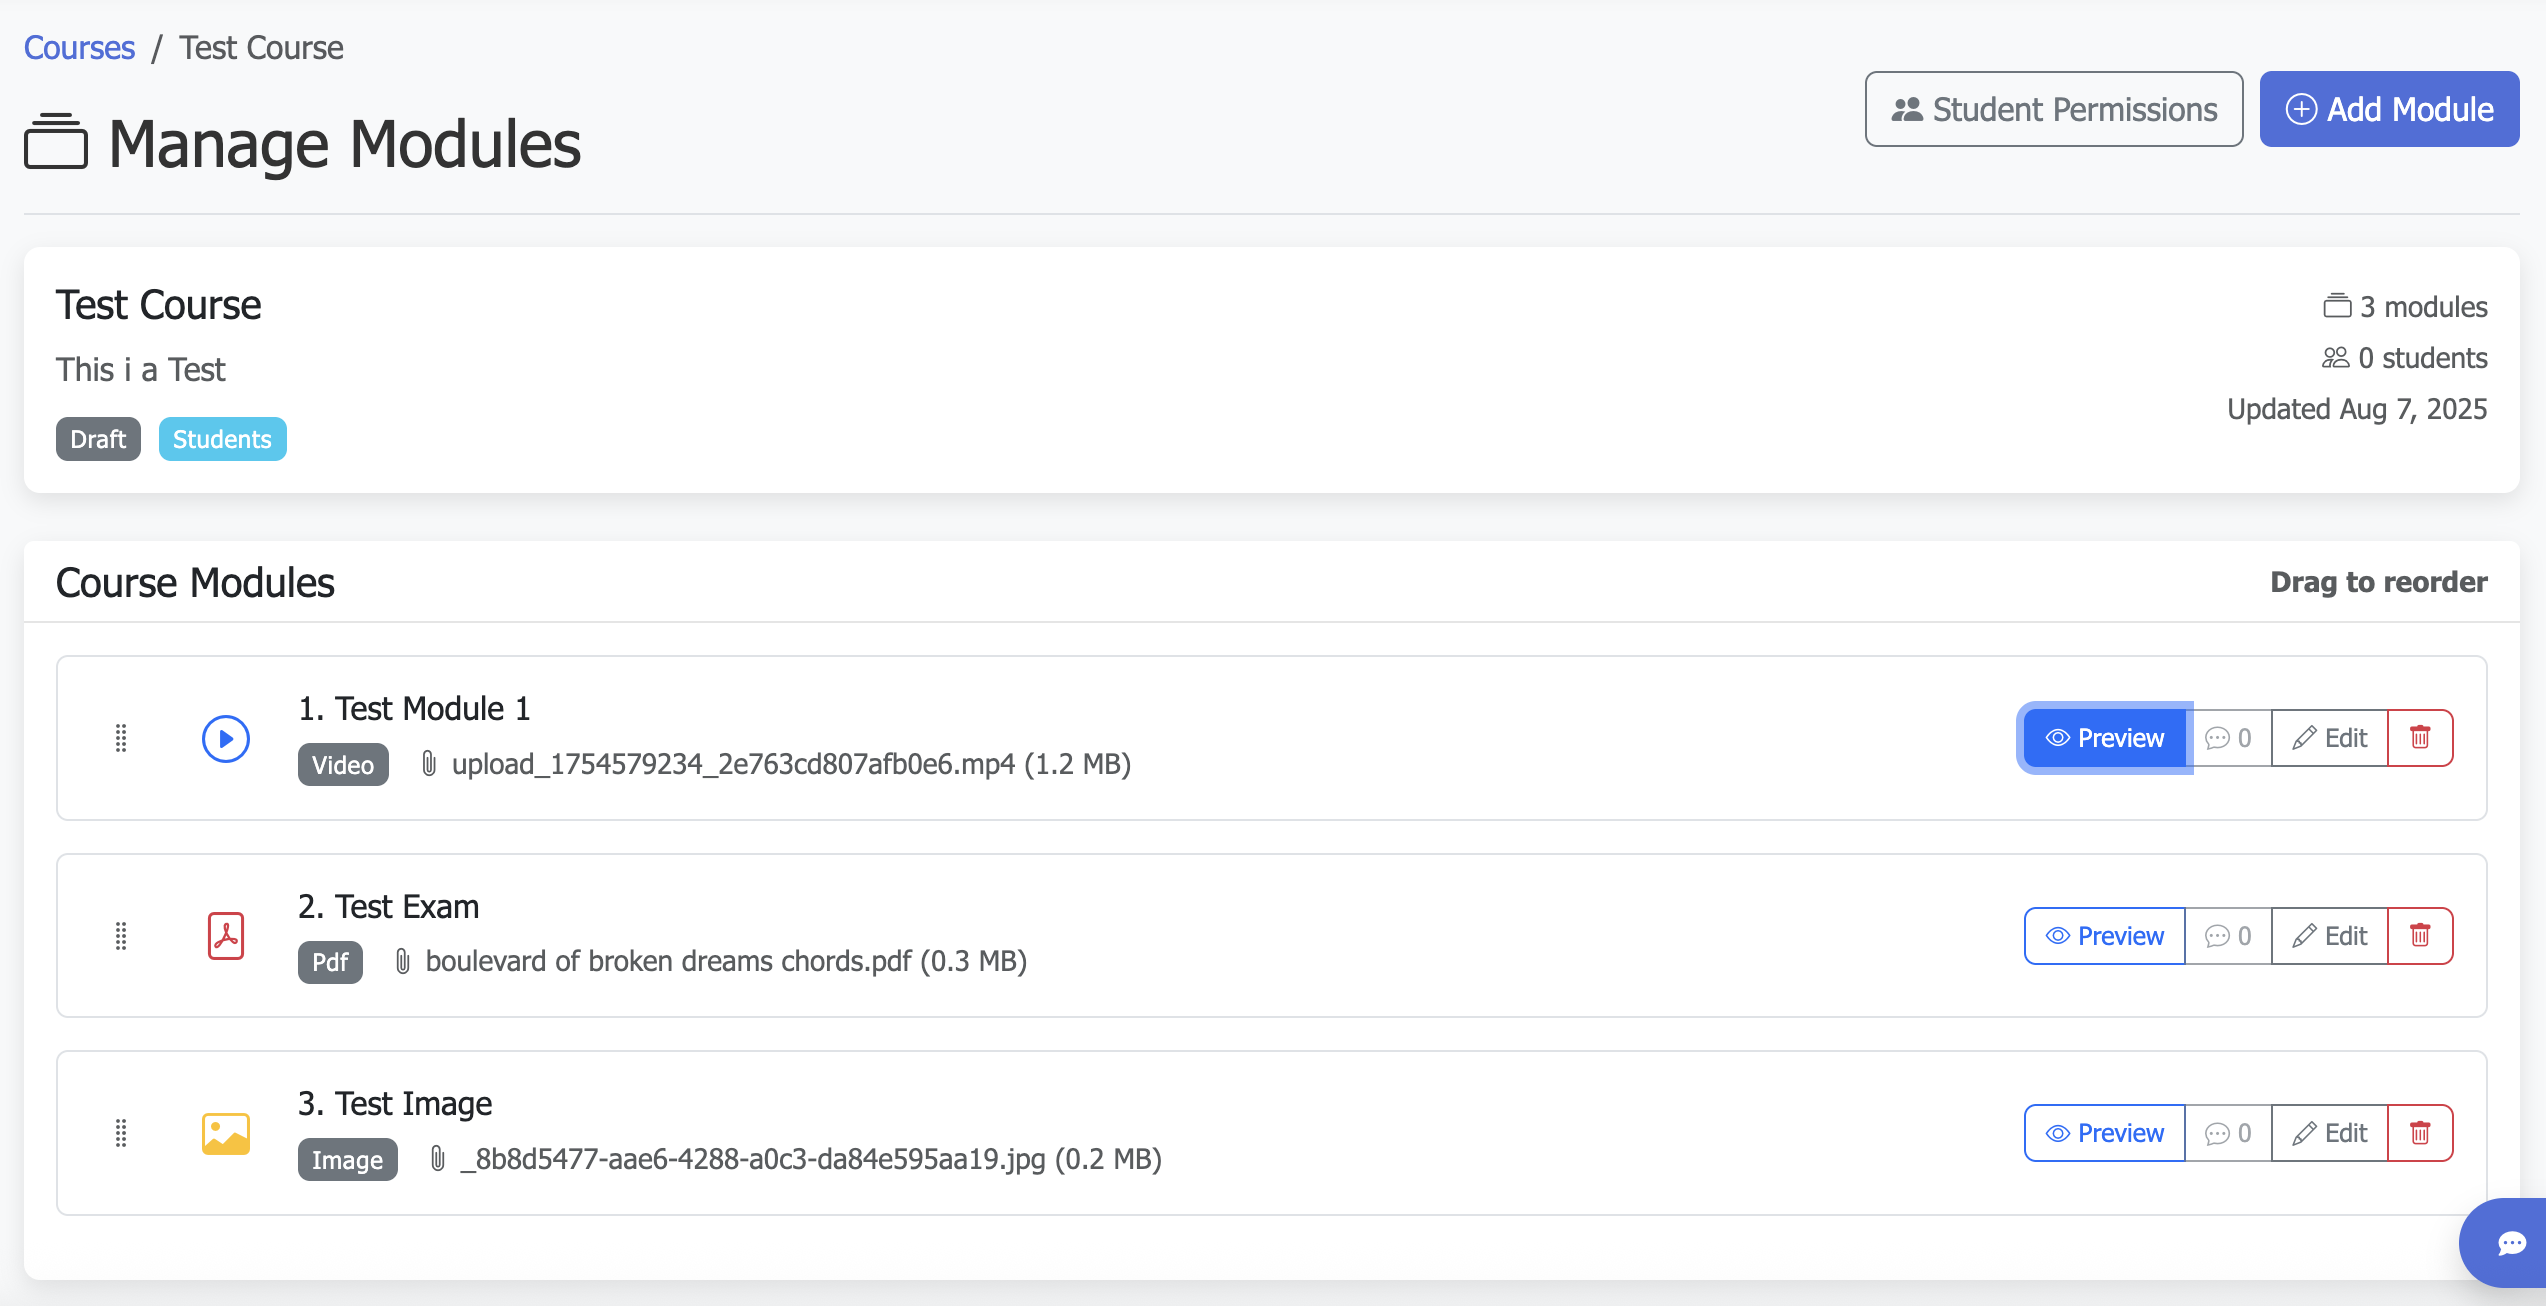Click the picture icon for Test Image
2546x1306 pixels.
[226, 1134]
